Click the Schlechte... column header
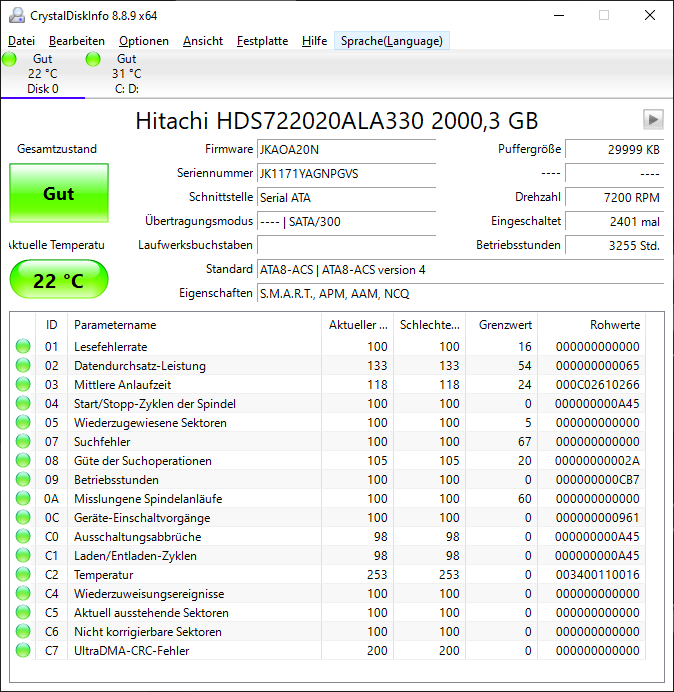This screenshot has width=674, height=692. tap(429, 325)
